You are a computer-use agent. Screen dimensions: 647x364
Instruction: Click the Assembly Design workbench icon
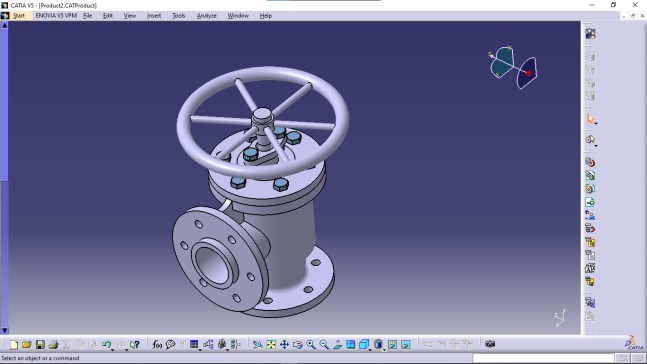590,33
